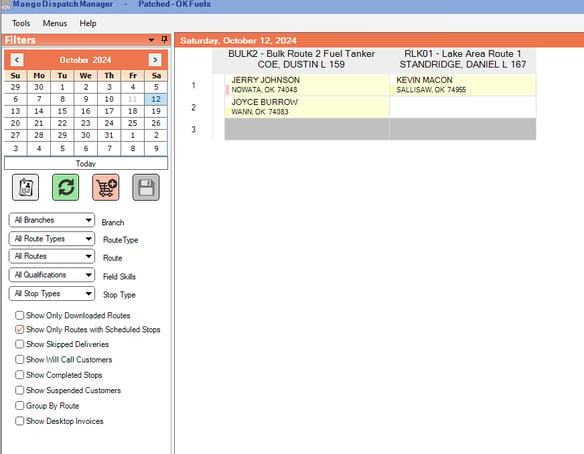
Task: Click the Today button below calendar
Action: [86, 163]
